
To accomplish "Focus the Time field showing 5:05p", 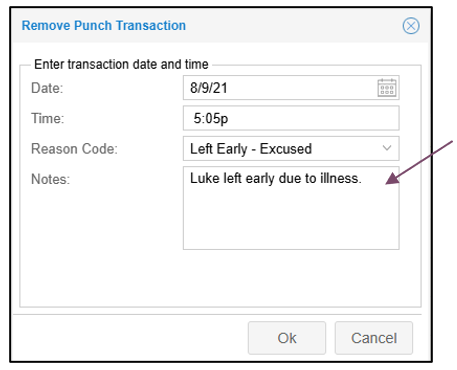I will 291,118.
